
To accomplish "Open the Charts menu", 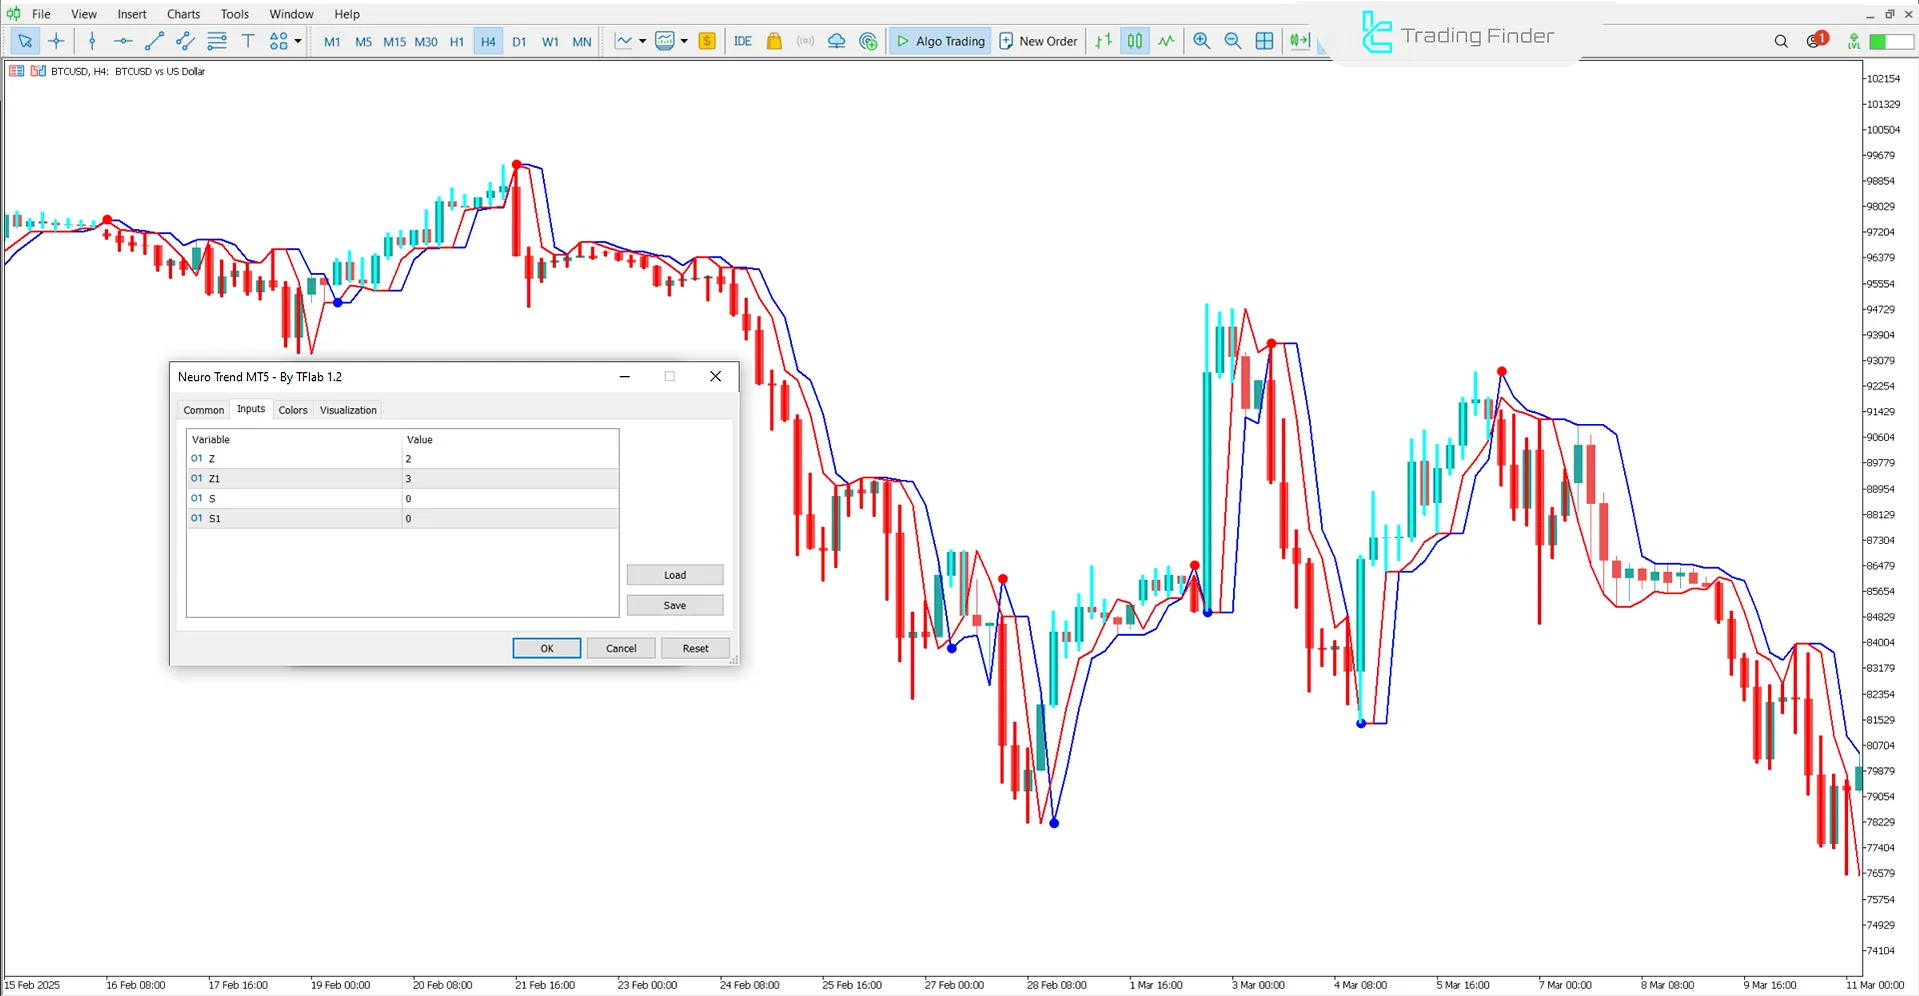I will [x=182, y=14].
